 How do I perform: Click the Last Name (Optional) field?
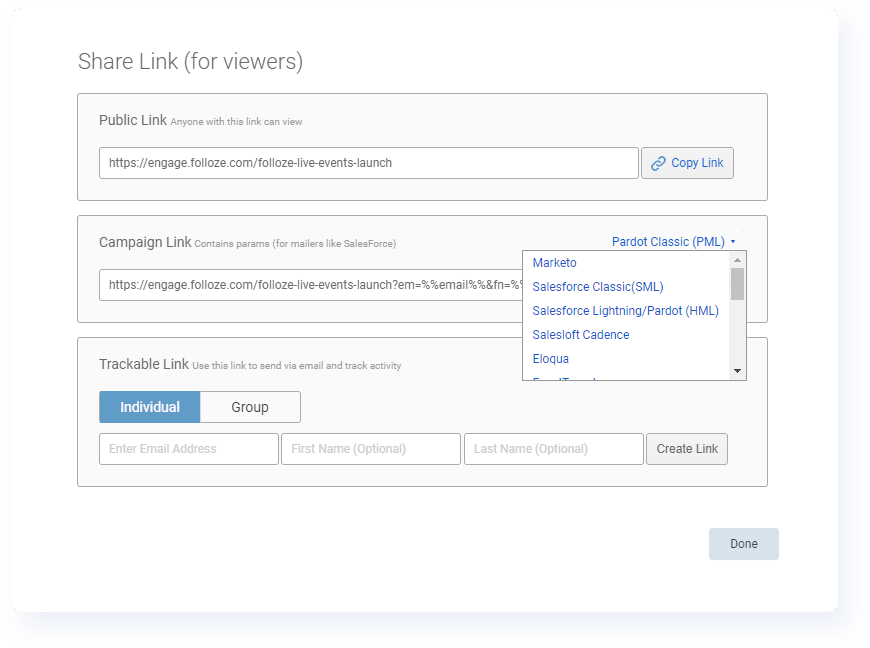(x=553, y=449)
